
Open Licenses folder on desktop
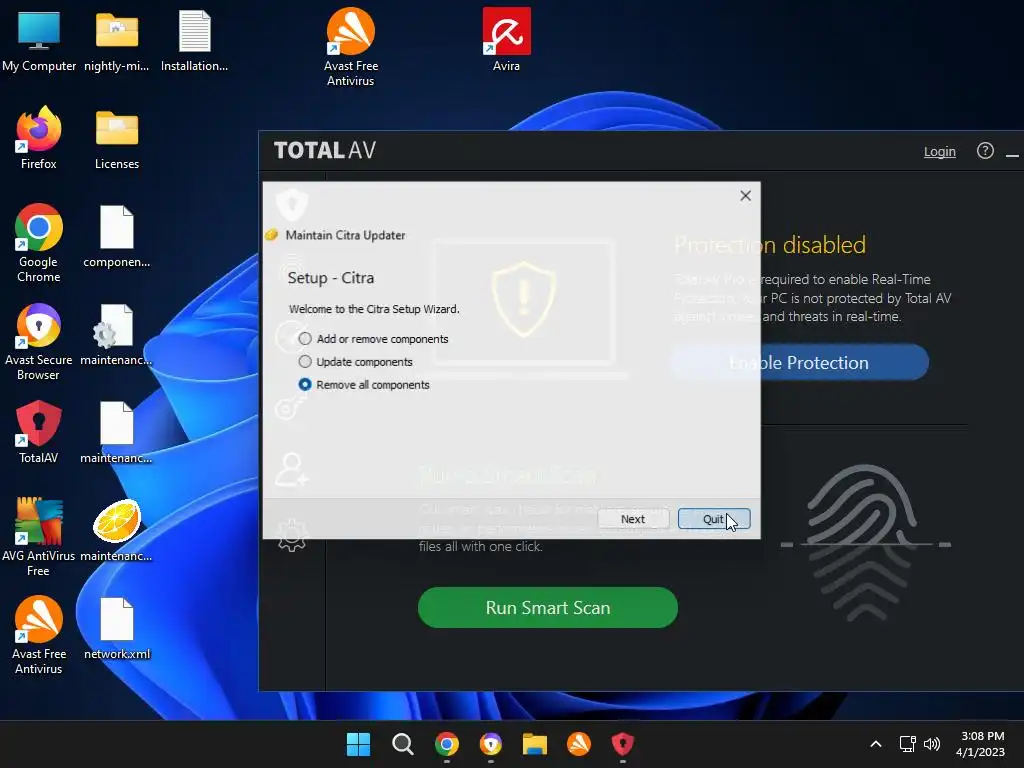point(117,139)
